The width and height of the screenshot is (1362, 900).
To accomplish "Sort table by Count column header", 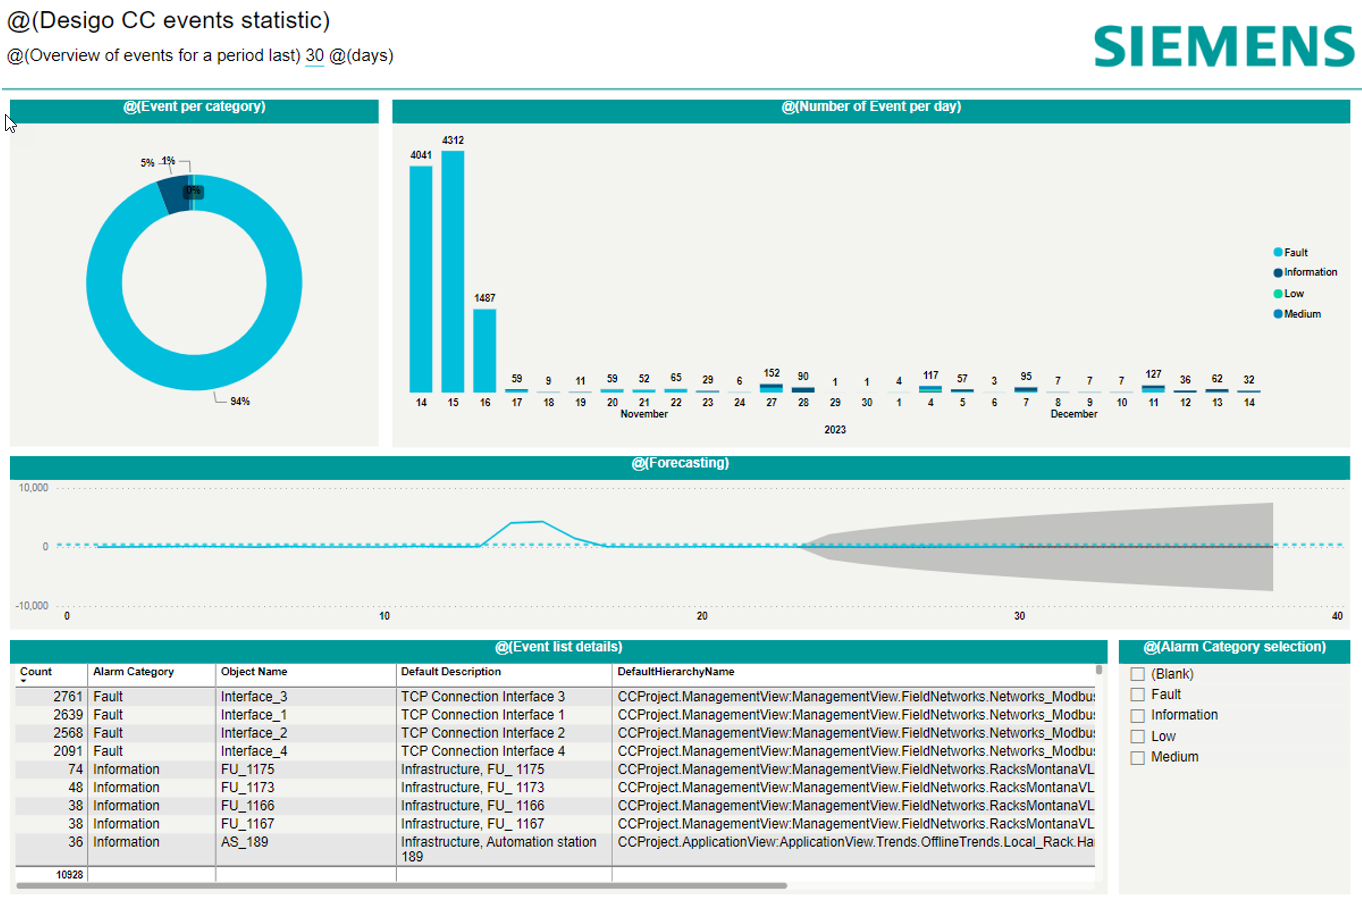I will [36, 672].
